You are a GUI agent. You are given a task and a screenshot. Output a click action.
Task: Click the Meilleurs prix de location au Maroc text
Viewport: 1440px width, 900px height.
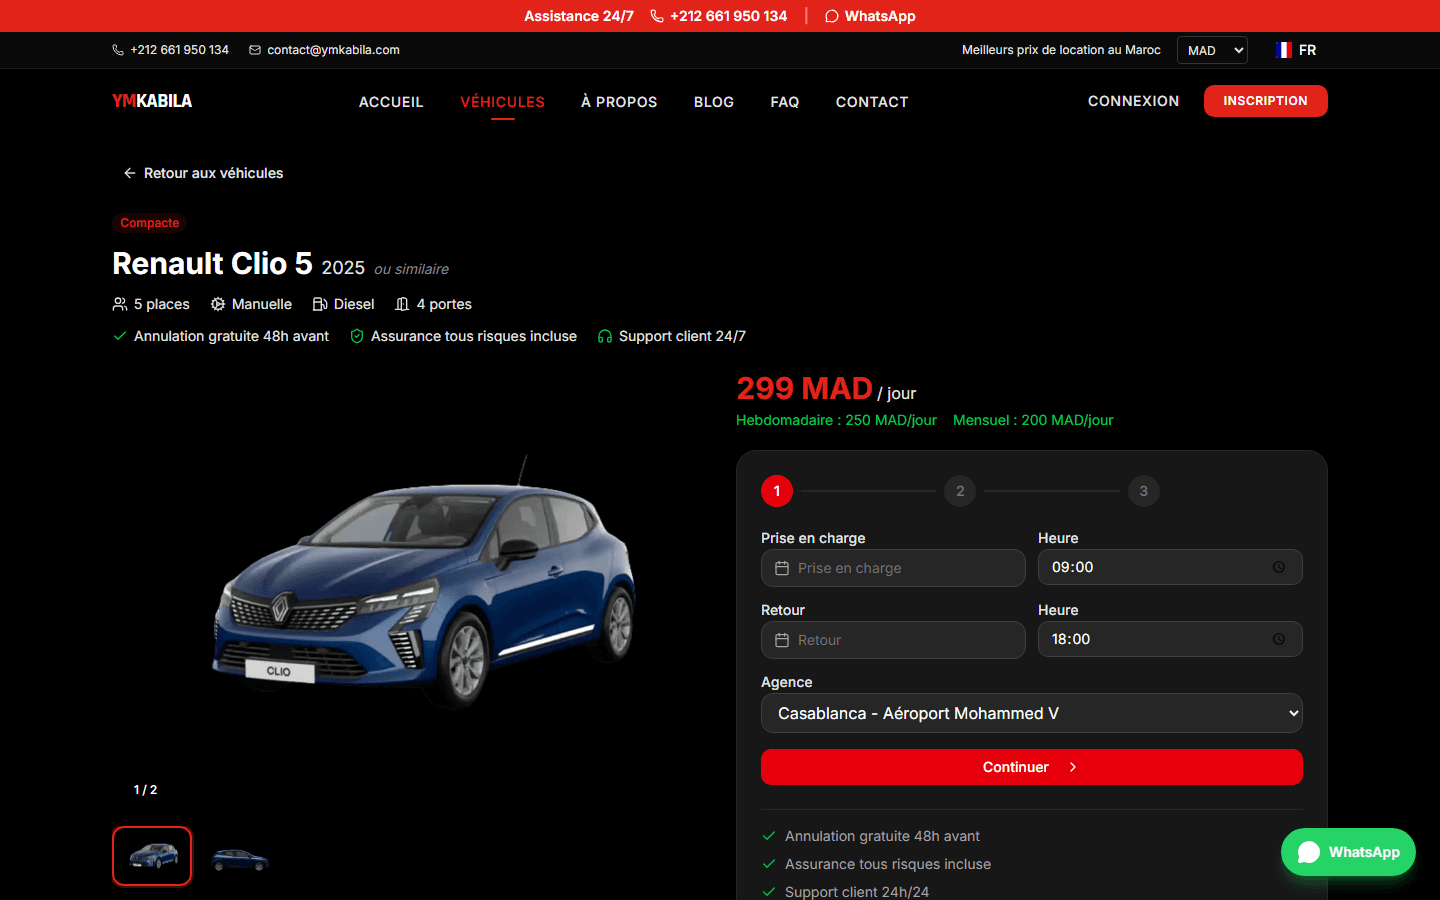[x=1061, y=50]
